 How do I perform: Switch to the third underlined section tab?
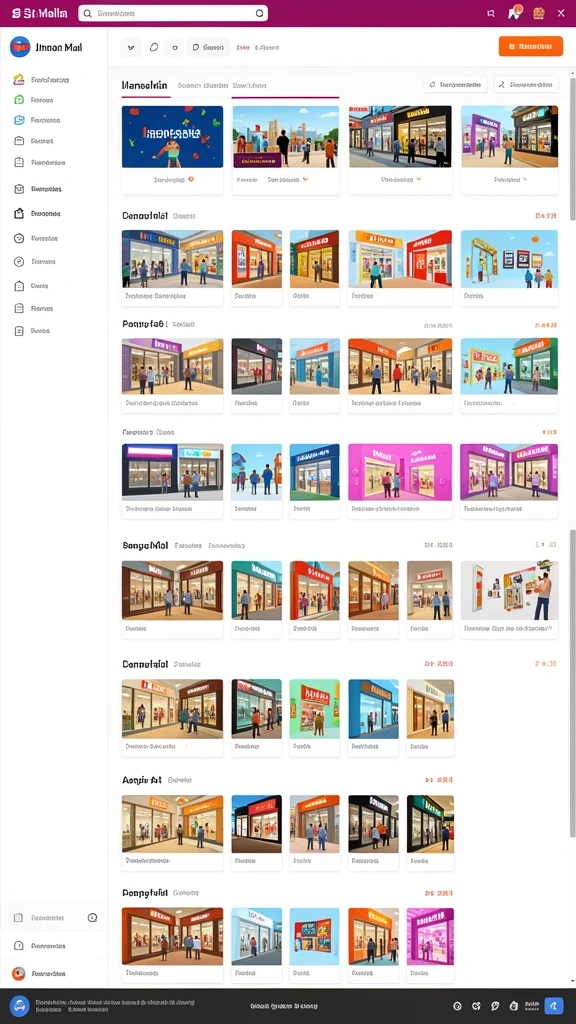[x=249, y=86]
